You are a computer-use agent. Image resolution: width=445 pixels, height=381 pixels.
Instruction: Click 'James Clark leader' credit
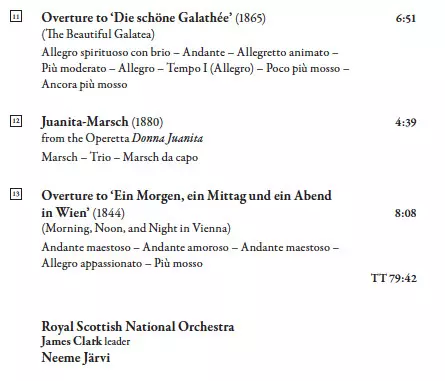tap(86, 341)
